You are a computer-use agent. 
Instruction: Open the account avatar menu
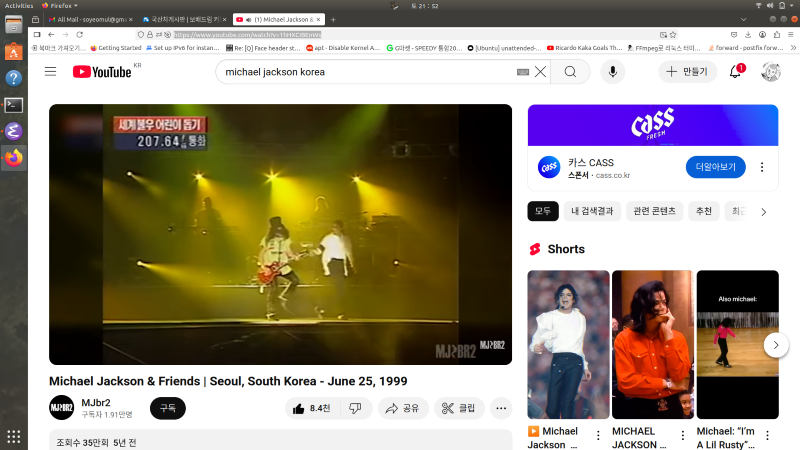click(771, 72)
